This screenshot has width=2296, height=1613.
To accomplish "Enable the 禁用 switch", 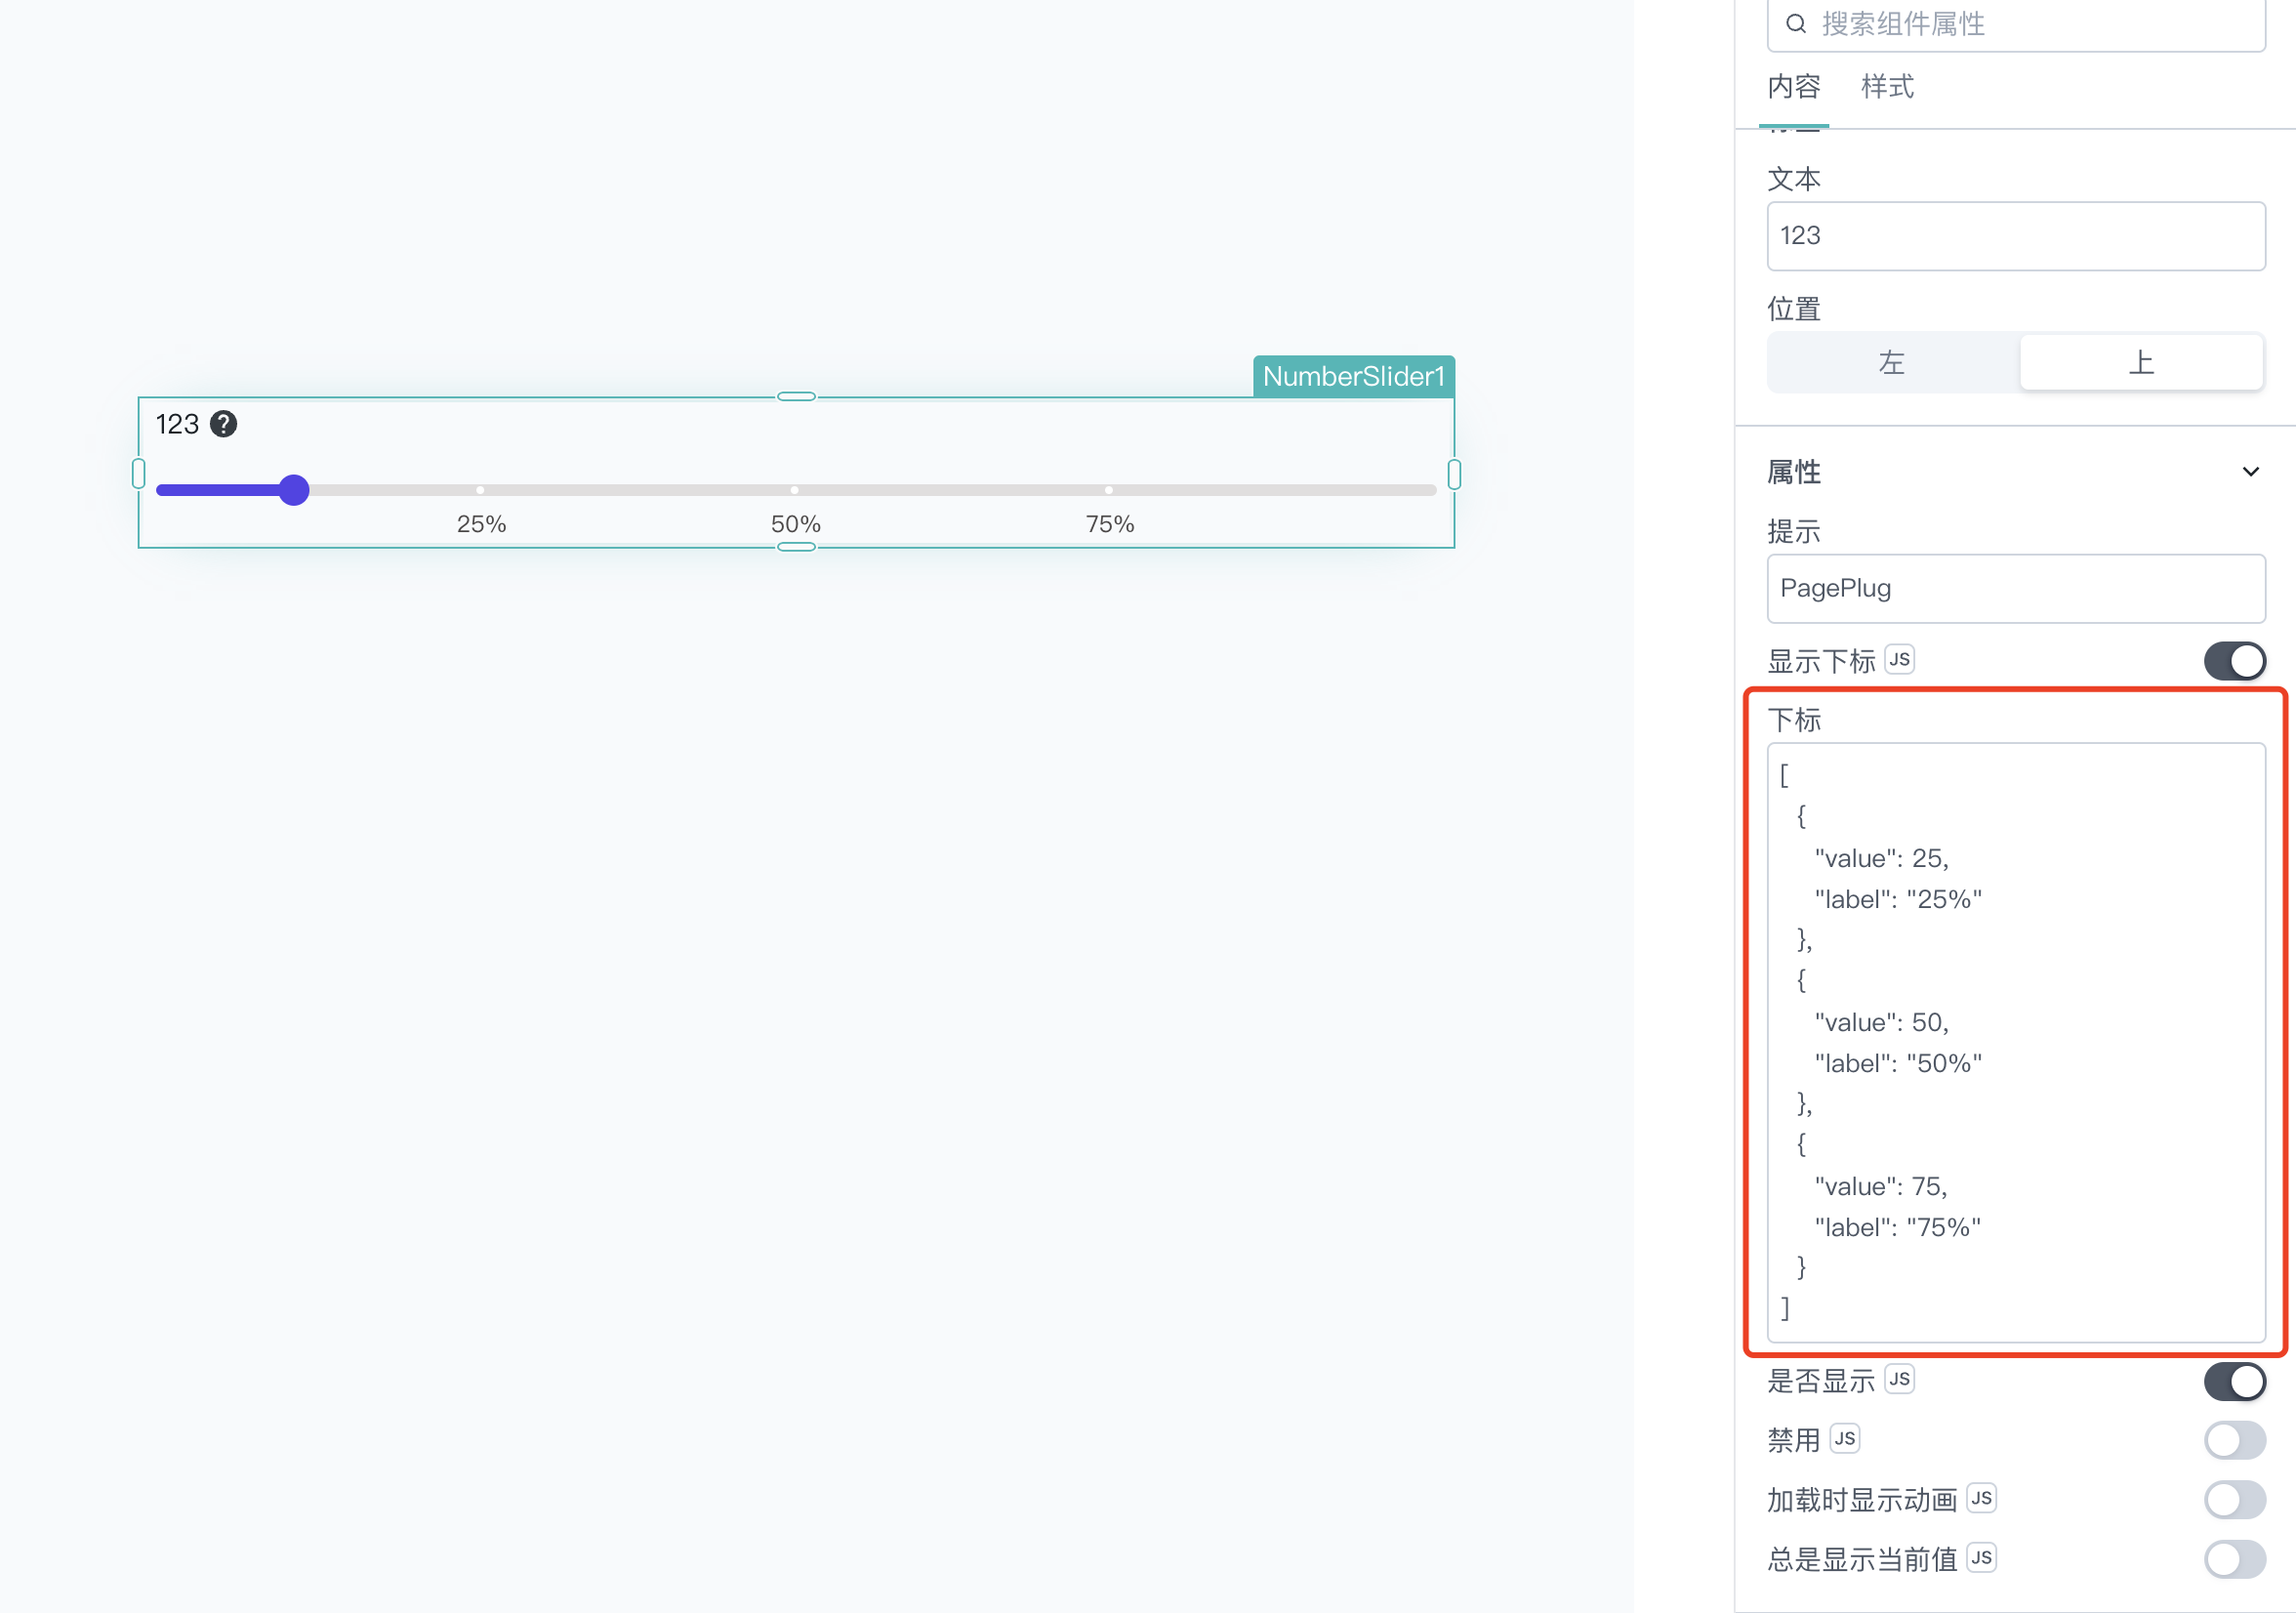I will [2234, 1440].
